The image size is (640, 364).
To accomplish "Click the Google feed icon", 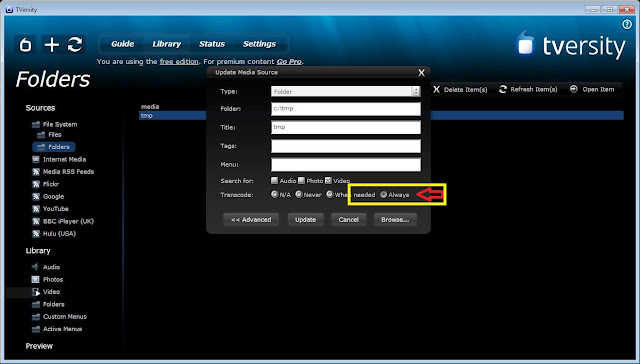I will point(36,196).
